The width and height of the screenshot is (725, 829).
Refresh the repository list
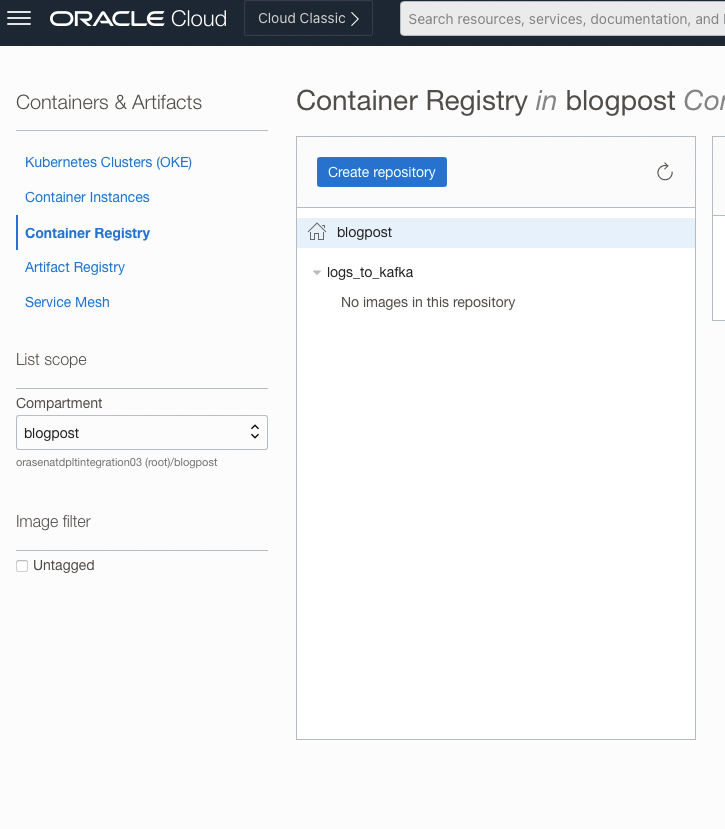(664, 172)
